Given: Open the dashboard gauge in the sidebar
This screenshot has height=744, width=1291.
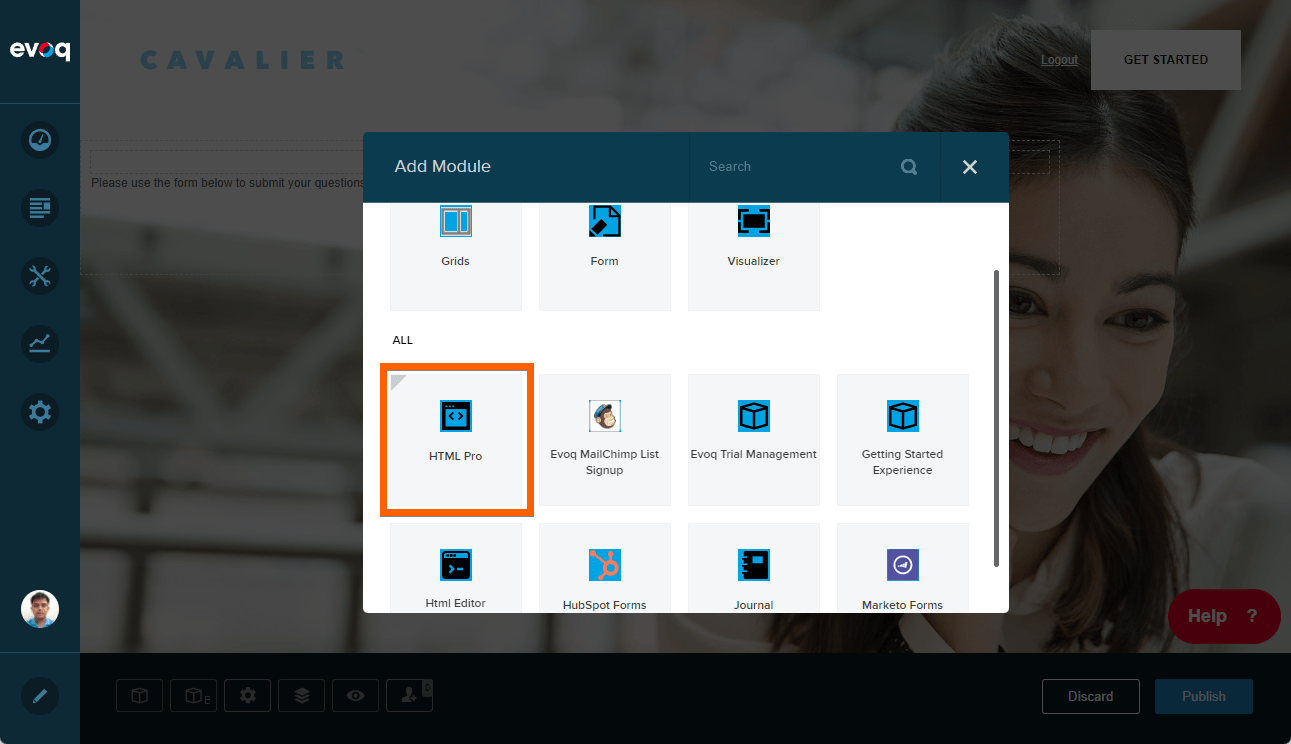Looking at the screenshot, I should click(40, 140).
